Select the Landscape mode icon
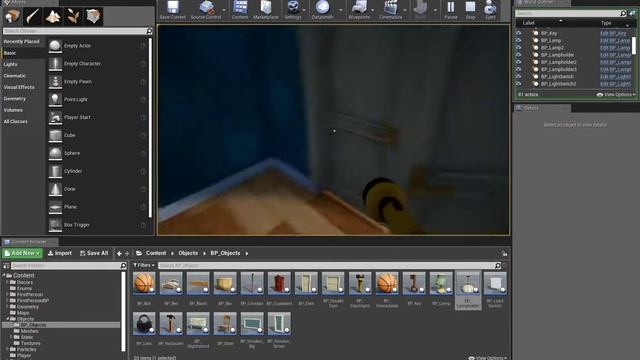Screen dimensions: 640x360 [53, 16]
